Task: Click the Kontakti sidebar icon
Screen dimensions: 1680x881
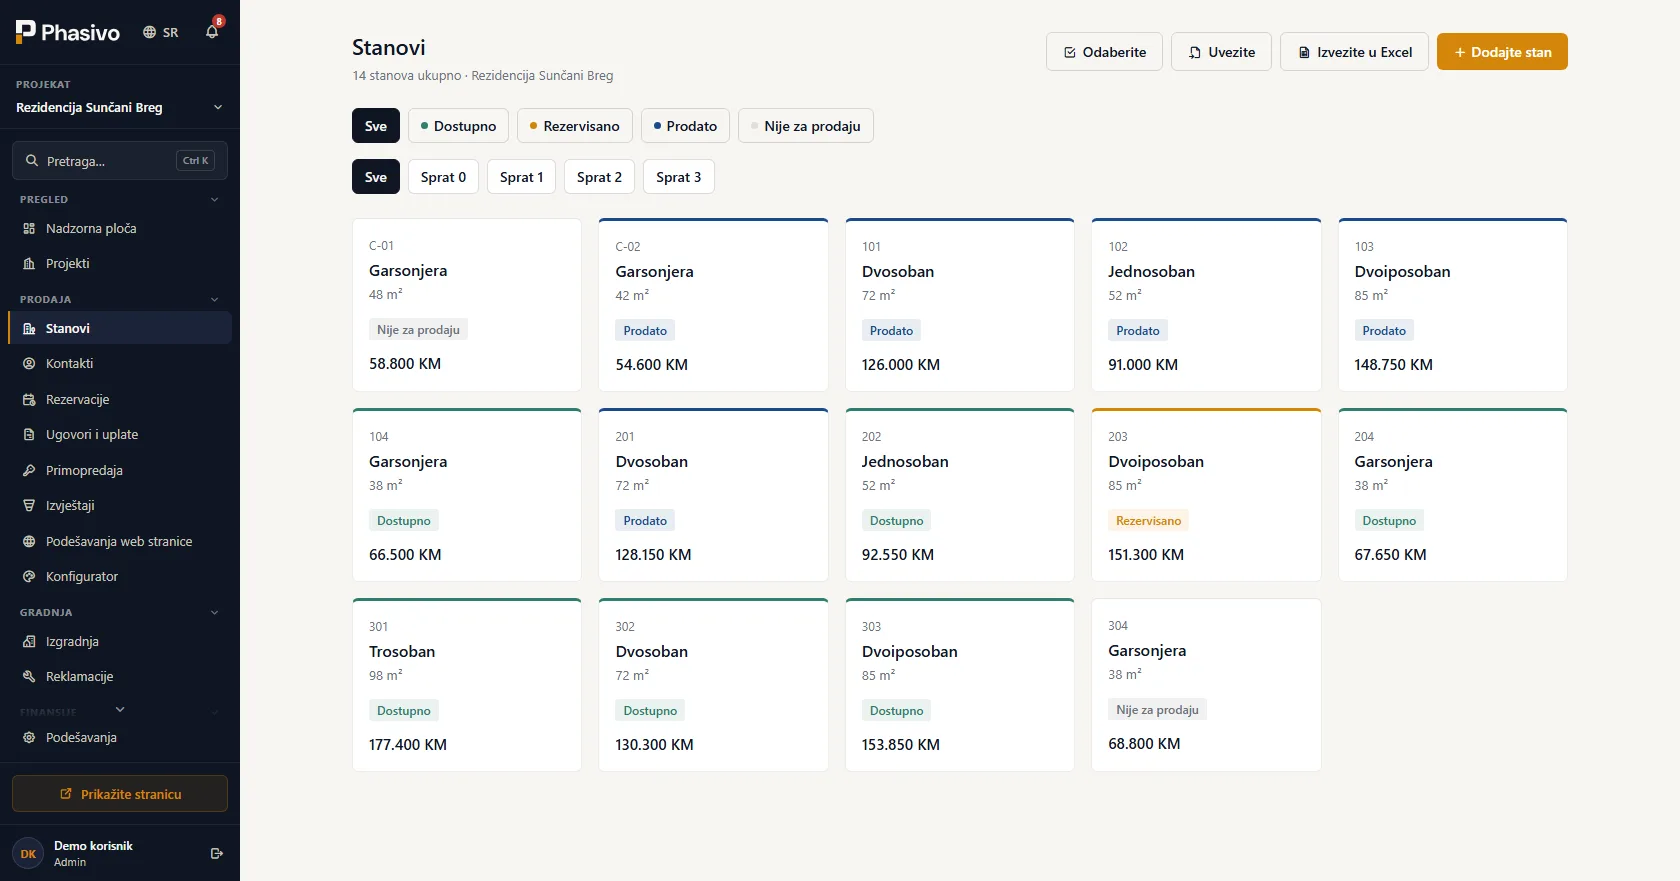Action: click(29, 363)
